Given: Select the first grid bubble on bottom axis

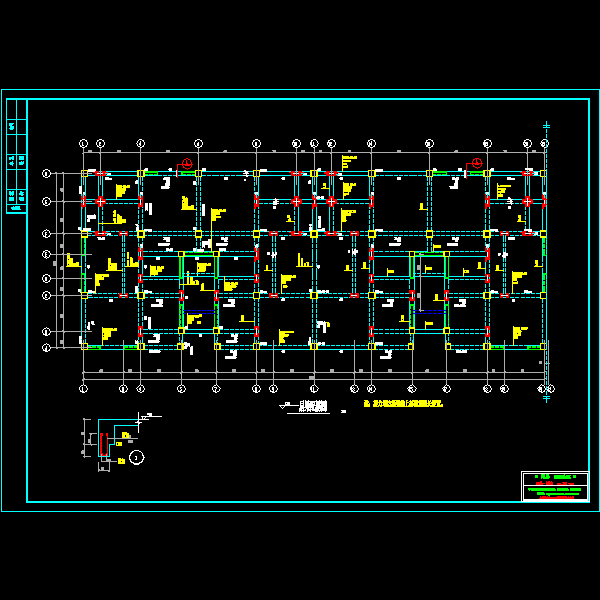Looking at the screenshot, I should pos(83,389).
